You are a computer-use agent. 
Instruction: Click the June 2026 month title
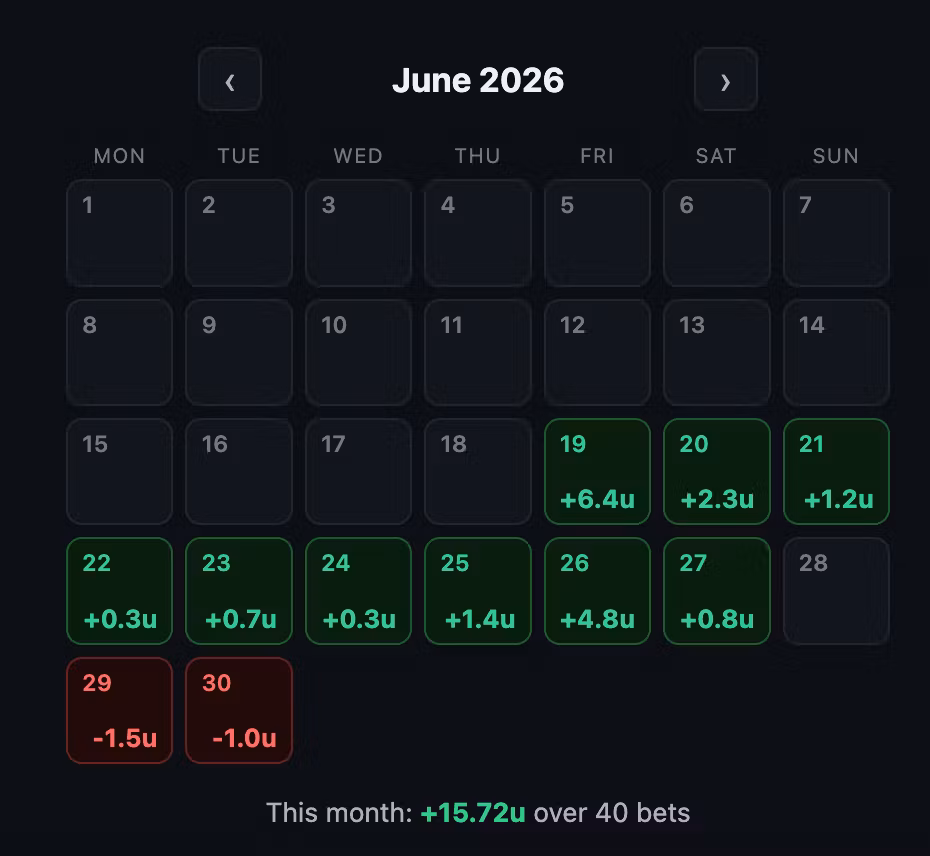478,80
